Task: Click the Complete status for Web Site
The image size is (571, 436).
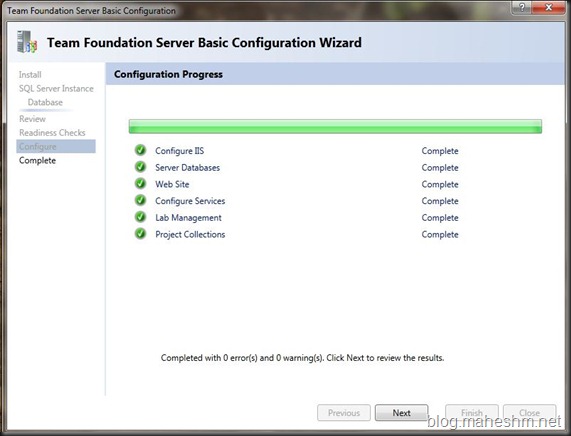Action: coord(440,184)
